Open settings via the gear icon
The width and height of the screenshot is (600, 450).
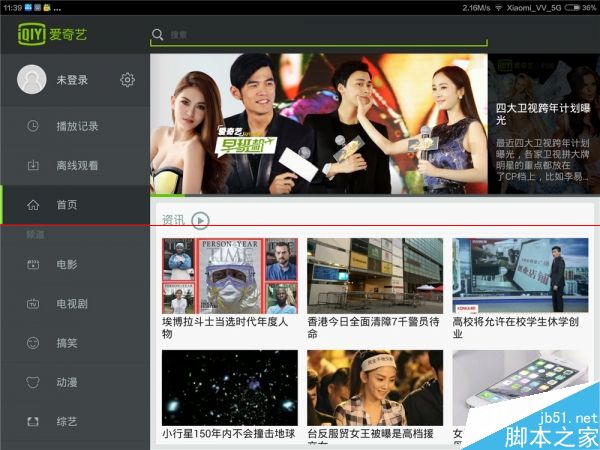click(x=127, y=80)
